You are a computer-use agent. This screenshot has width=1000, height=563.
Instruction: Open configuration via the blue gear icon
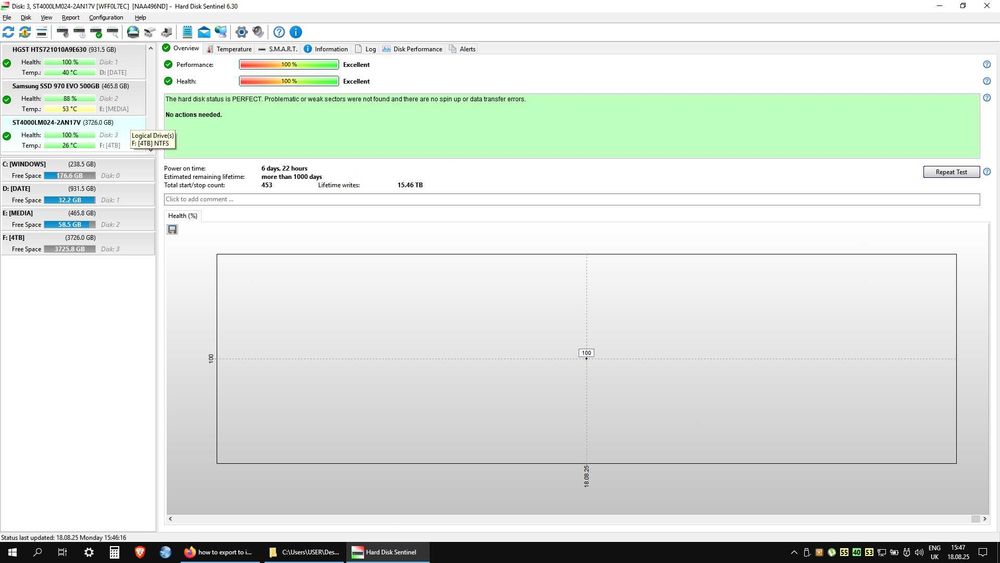click(242, 32)
